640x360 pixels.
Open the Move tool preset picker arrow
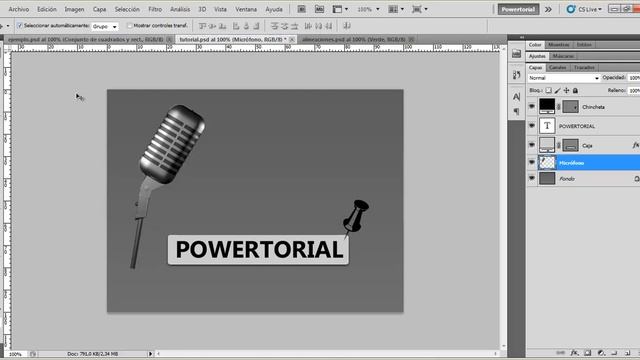(8, 26)
